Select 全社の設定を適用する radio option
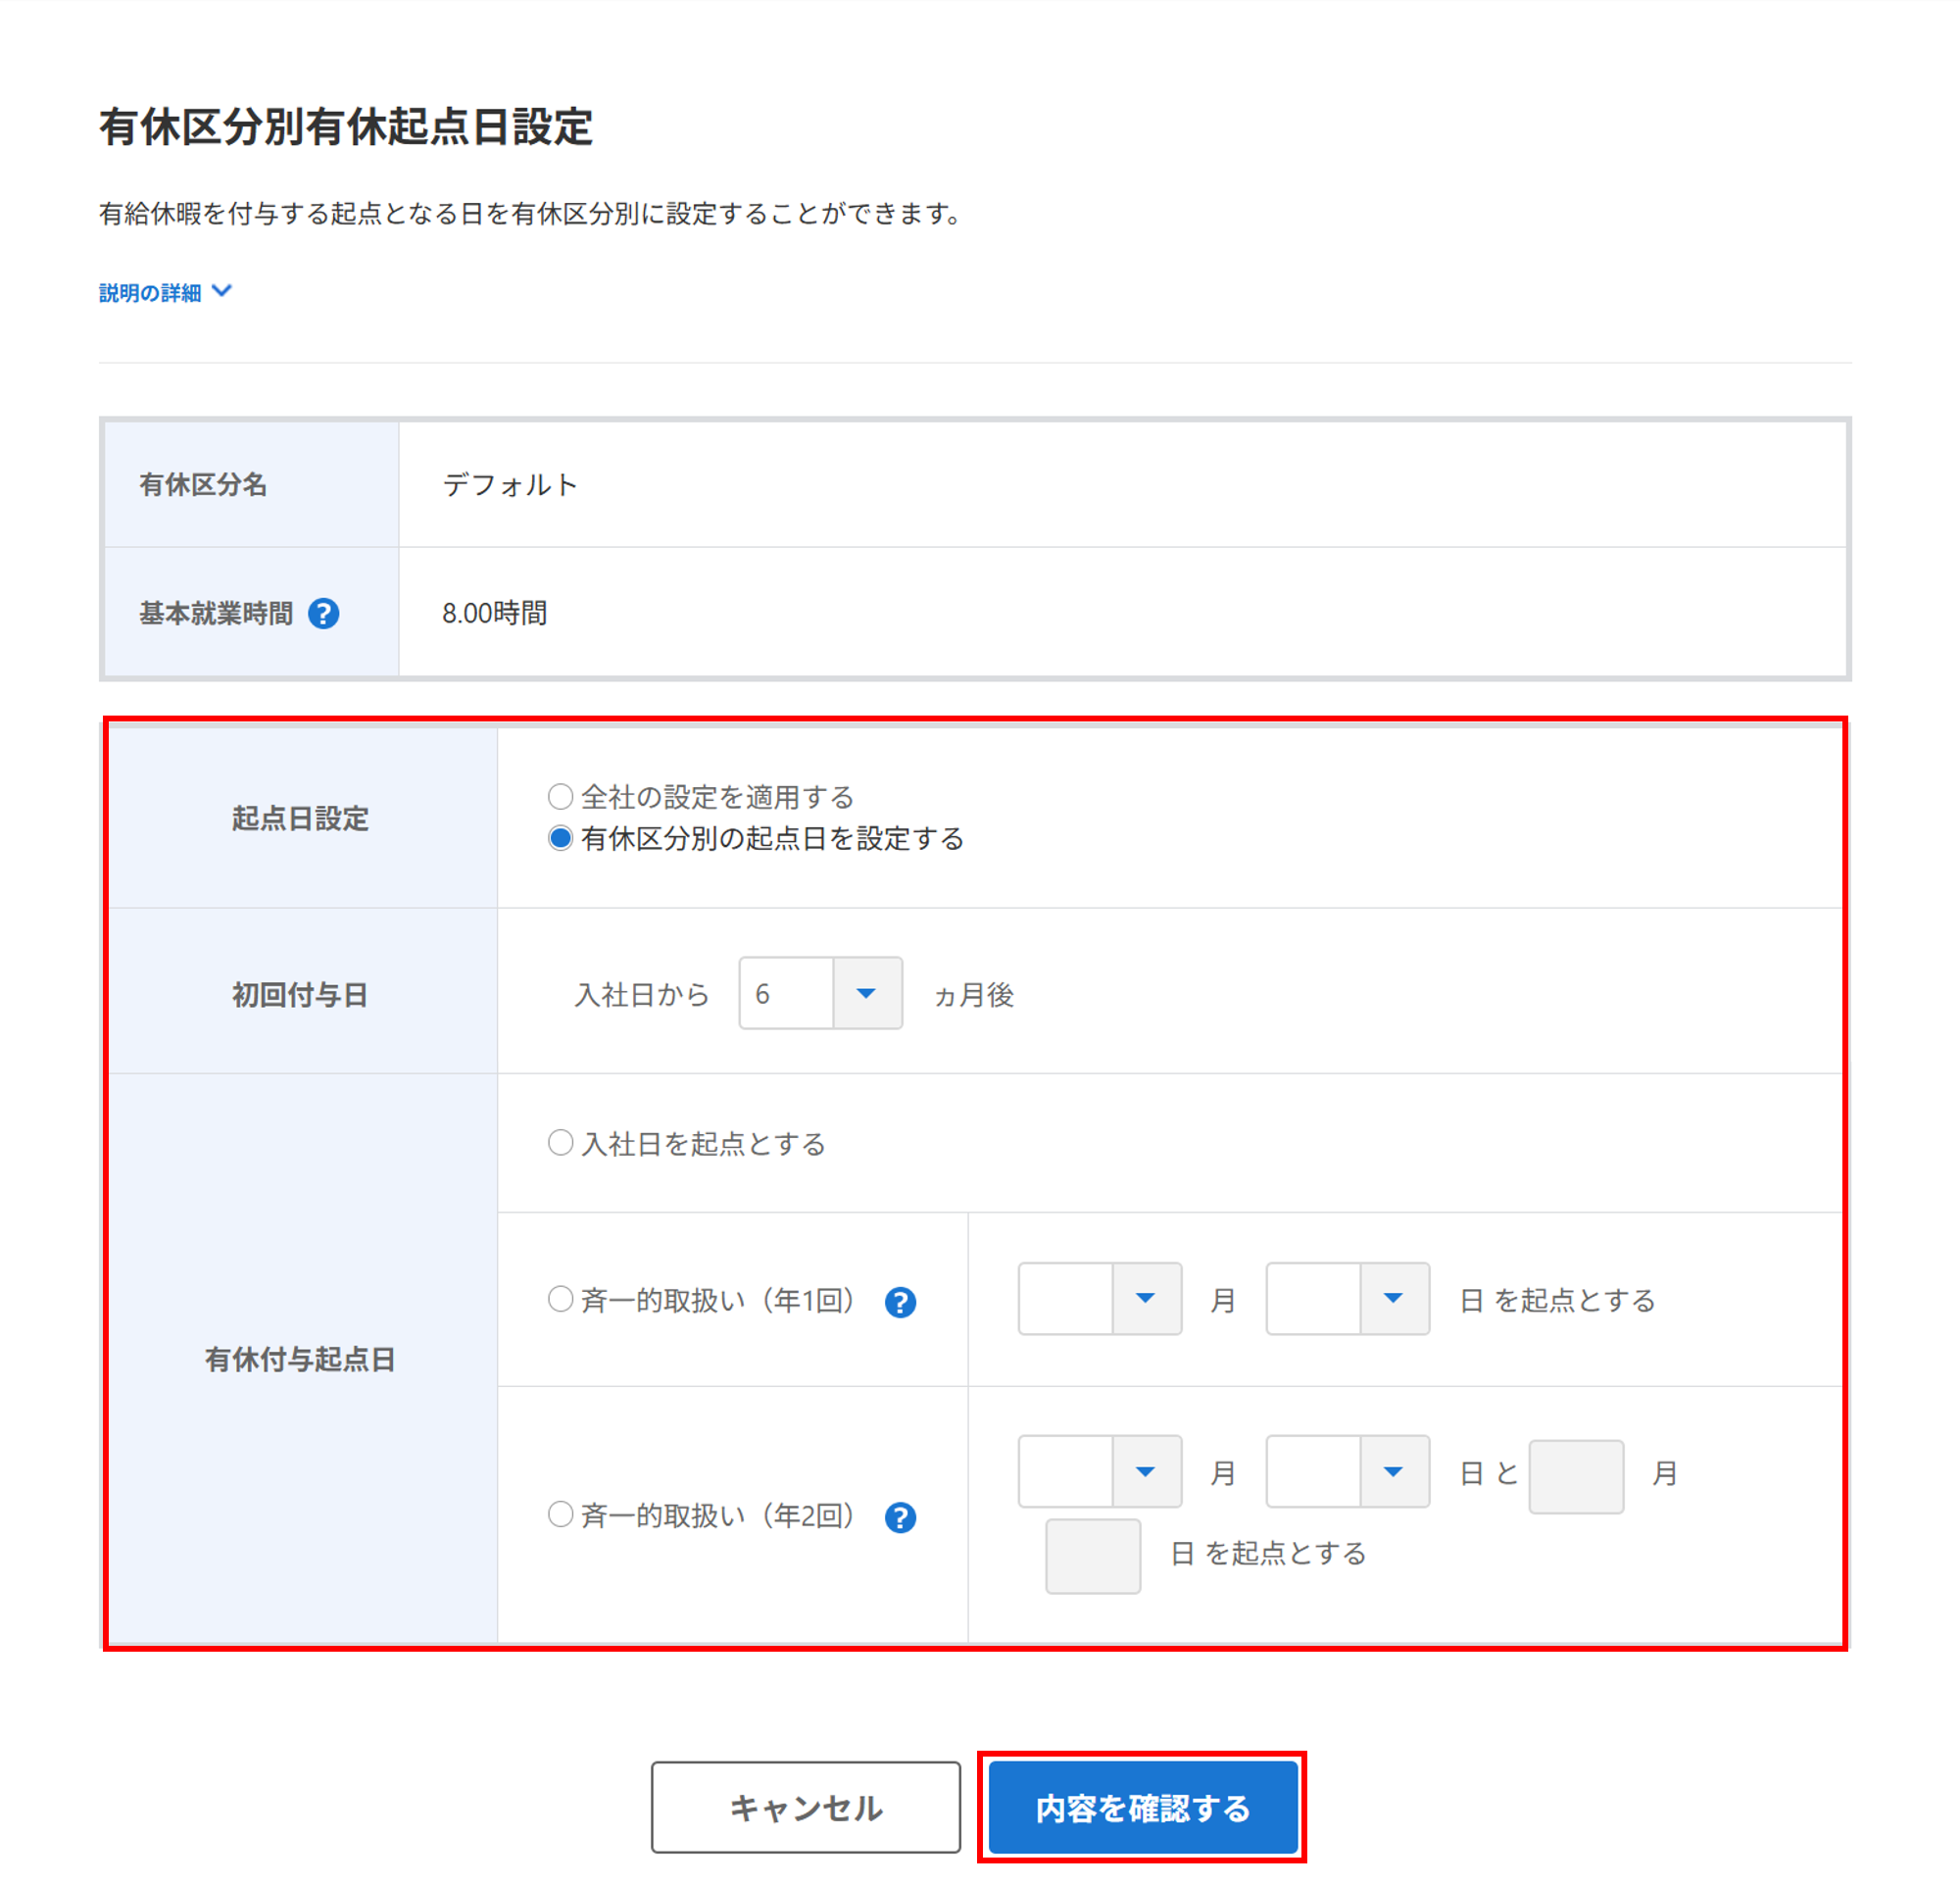Viewport: 1960px width, 1885px height. (x=560, y=797)
